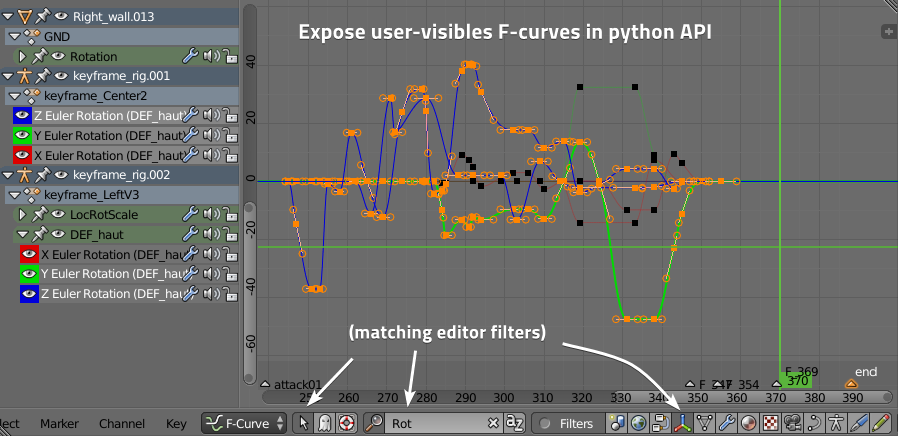Collapse the GND action
898x436 pixels.
coord(14,37)
